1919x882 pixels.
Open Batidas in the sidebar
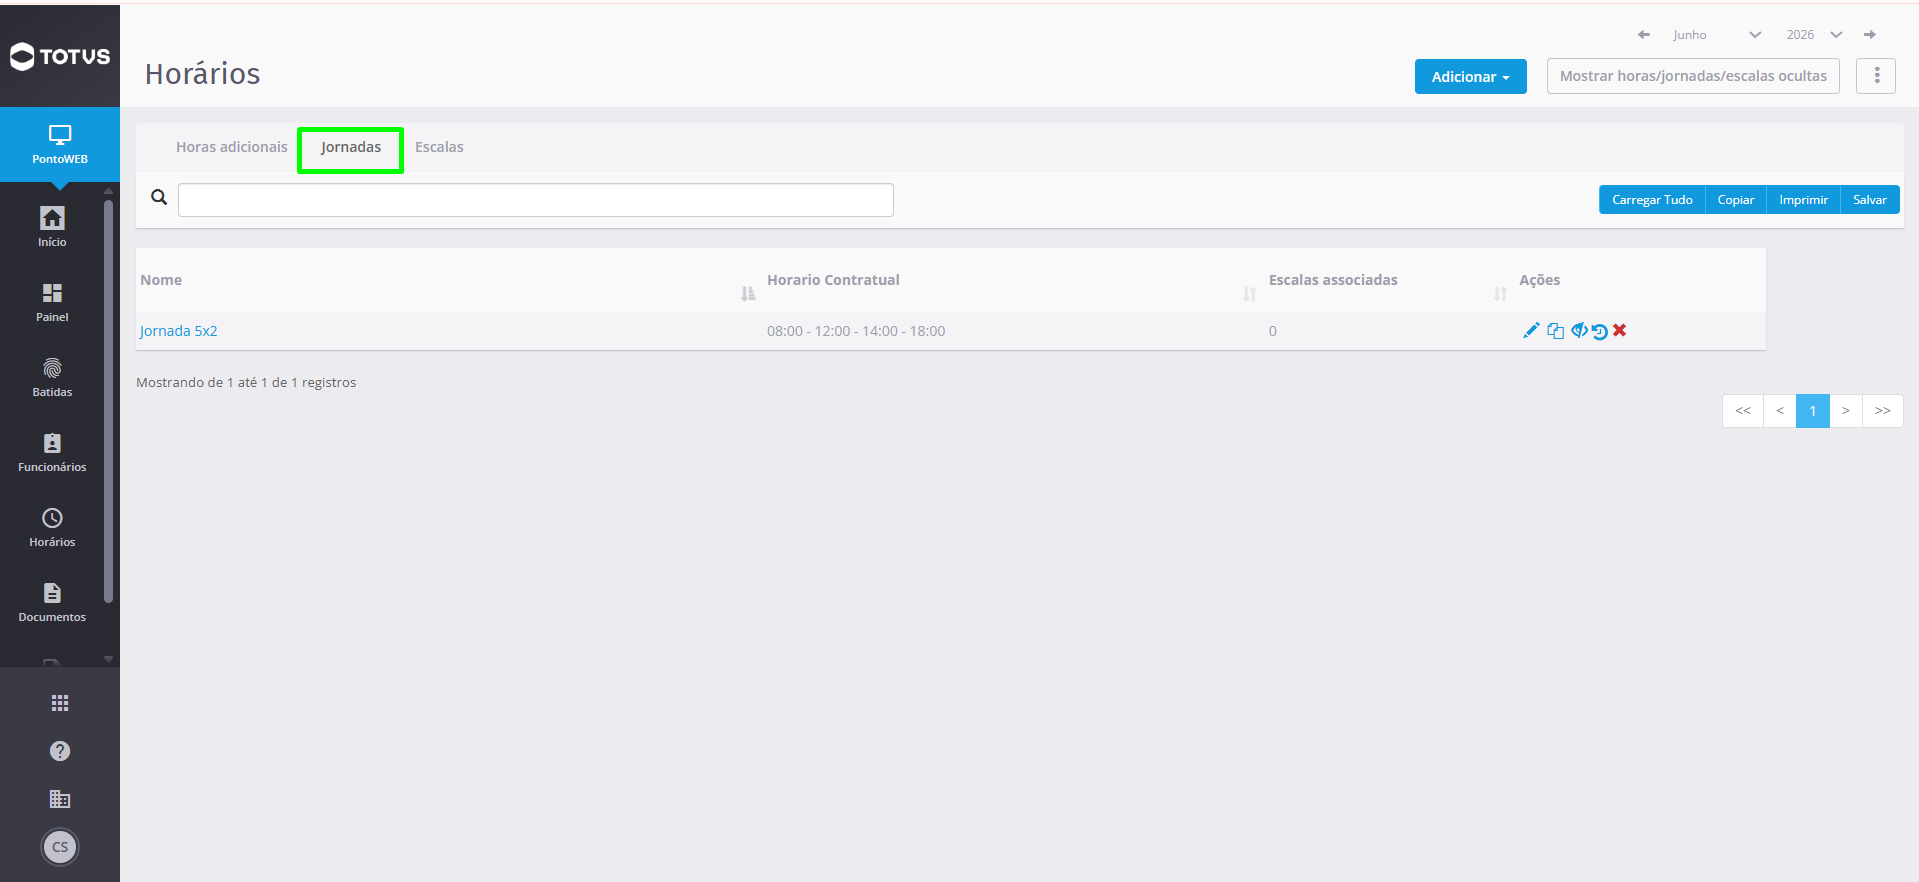tap(52, 377)
